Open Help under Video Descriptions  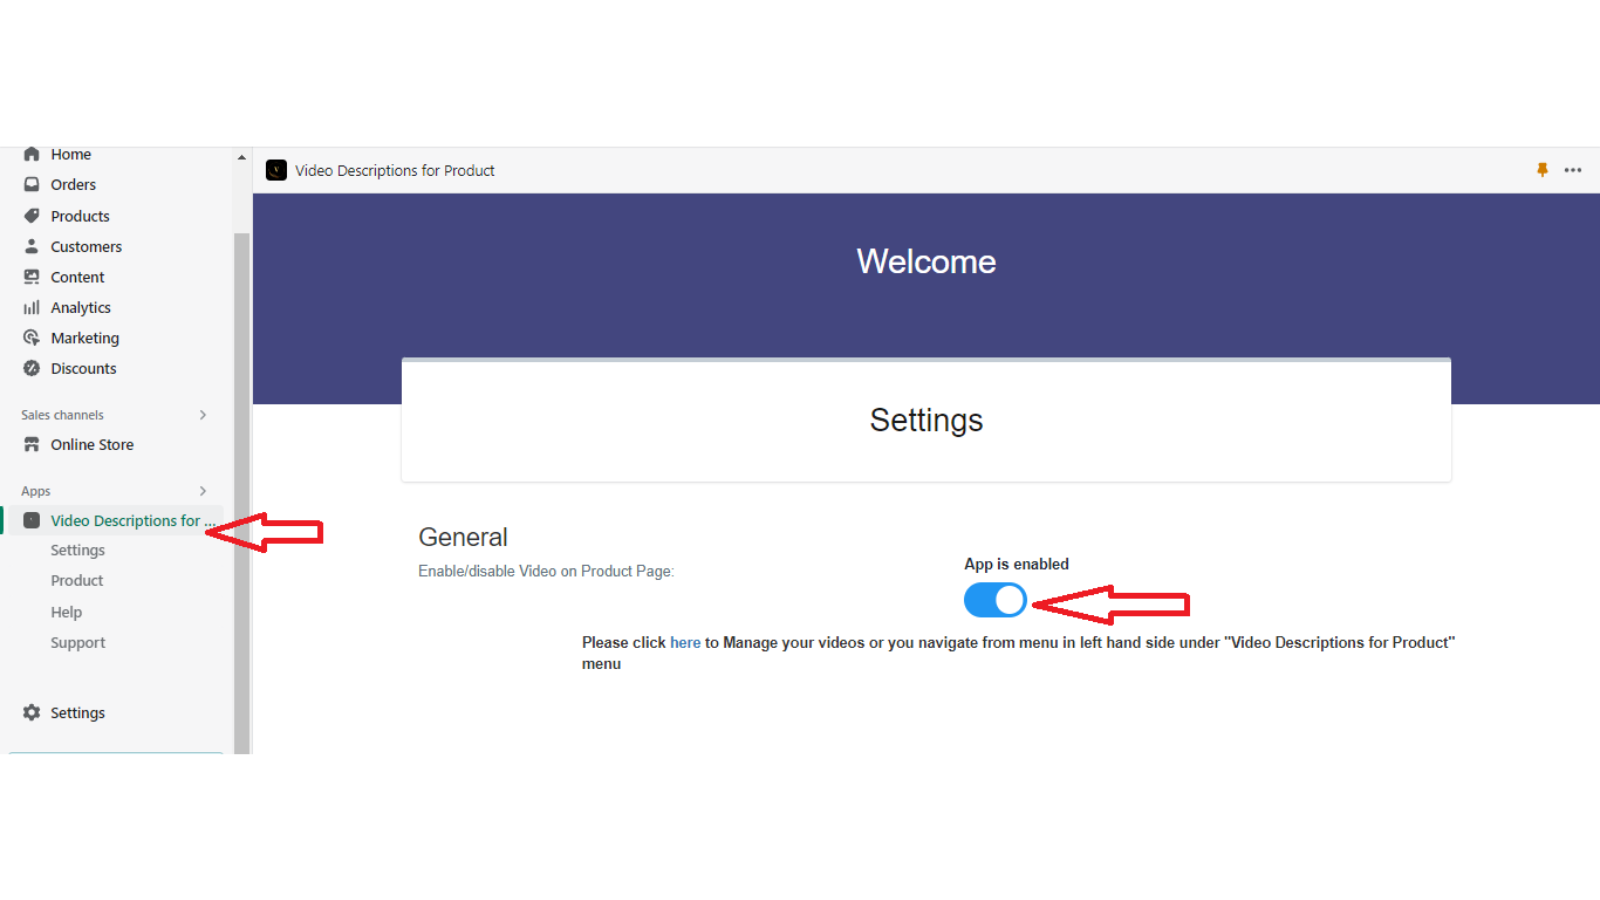tap(66, 611)
